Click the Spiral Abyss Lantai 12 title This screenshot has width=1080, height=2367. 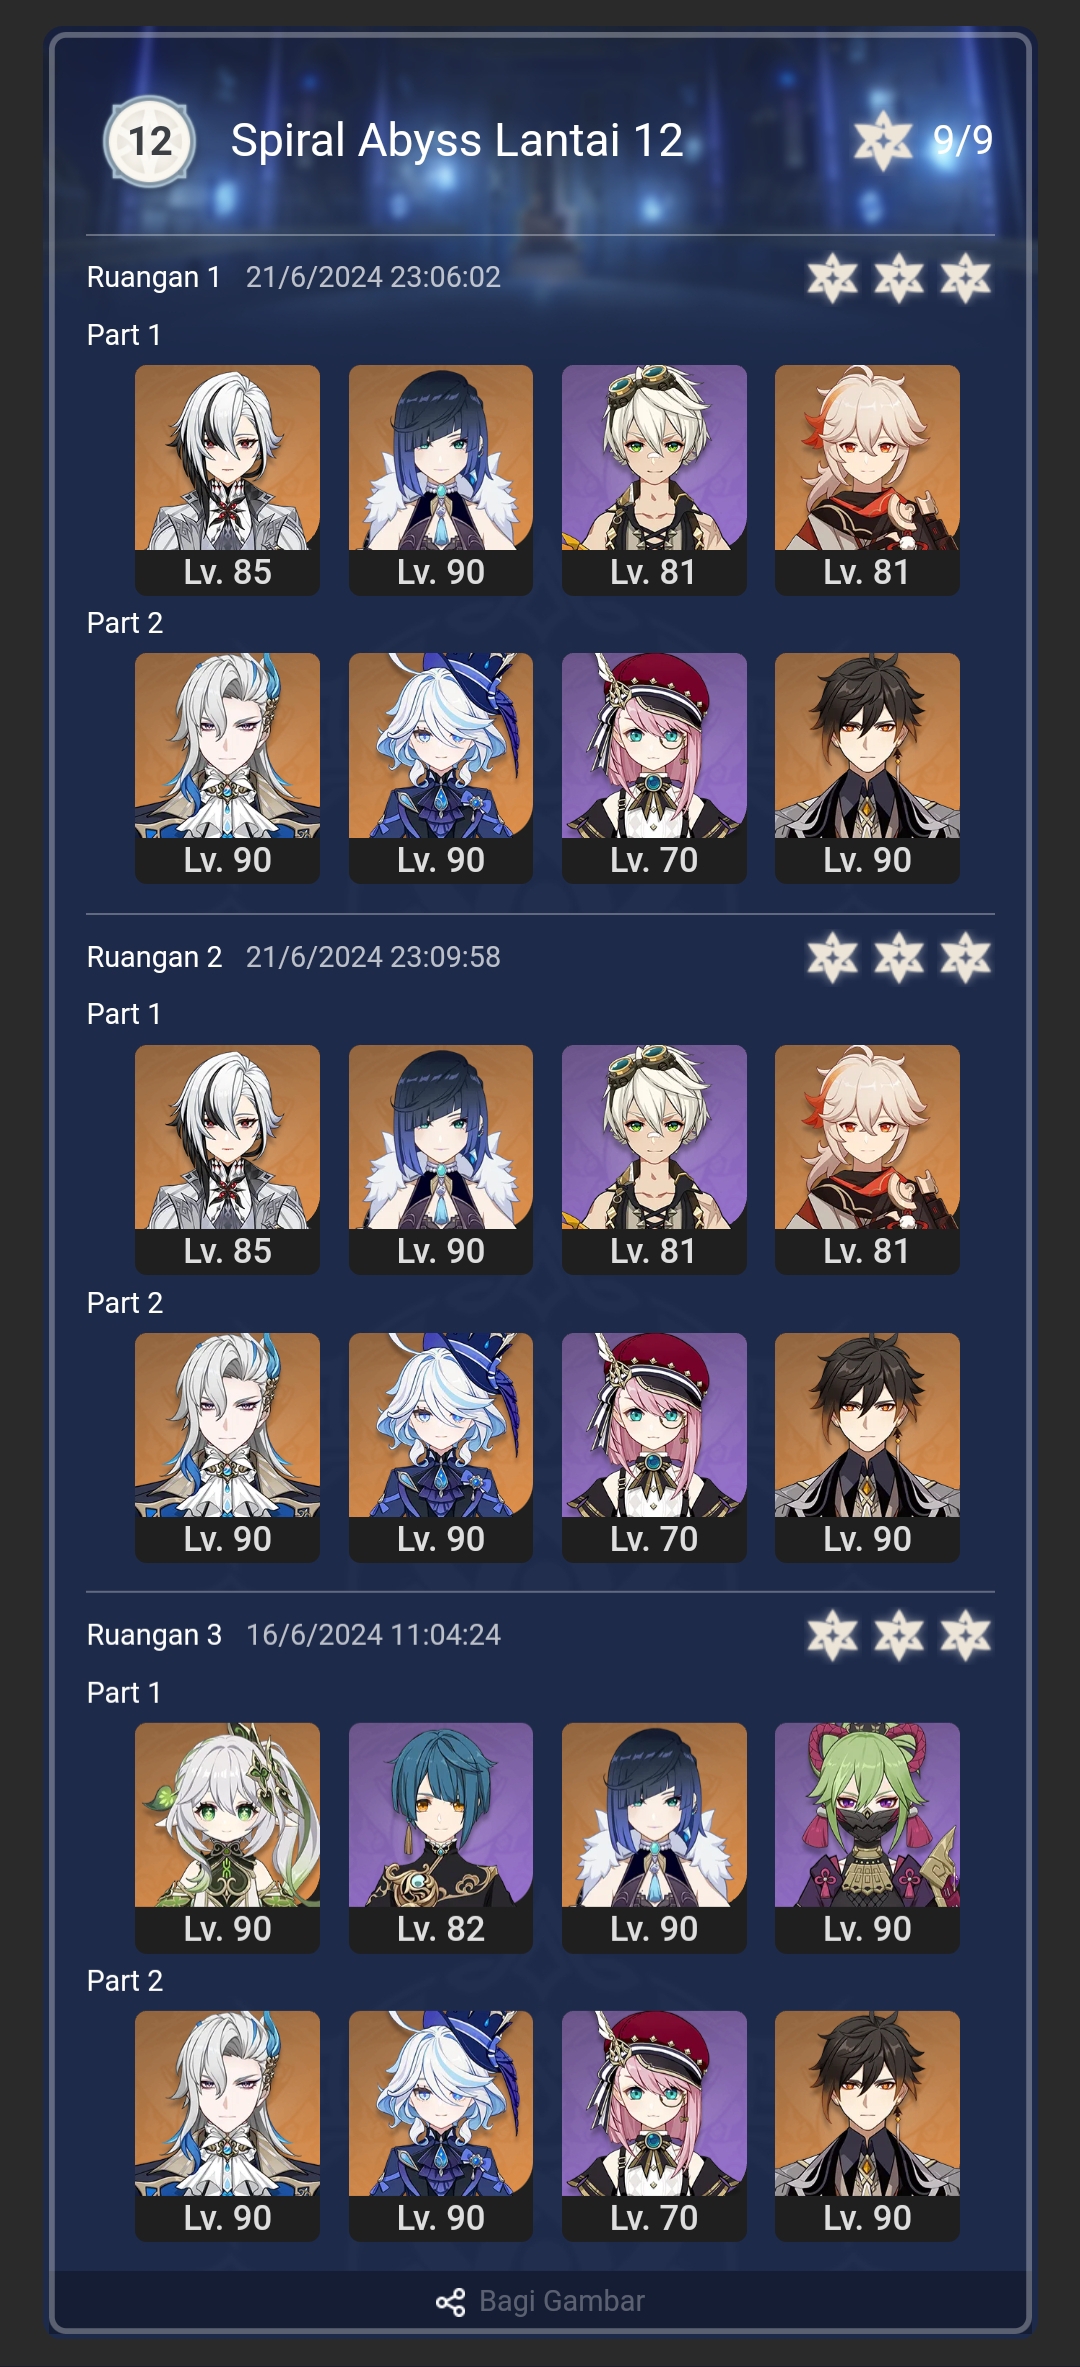[x=457, y=141]
